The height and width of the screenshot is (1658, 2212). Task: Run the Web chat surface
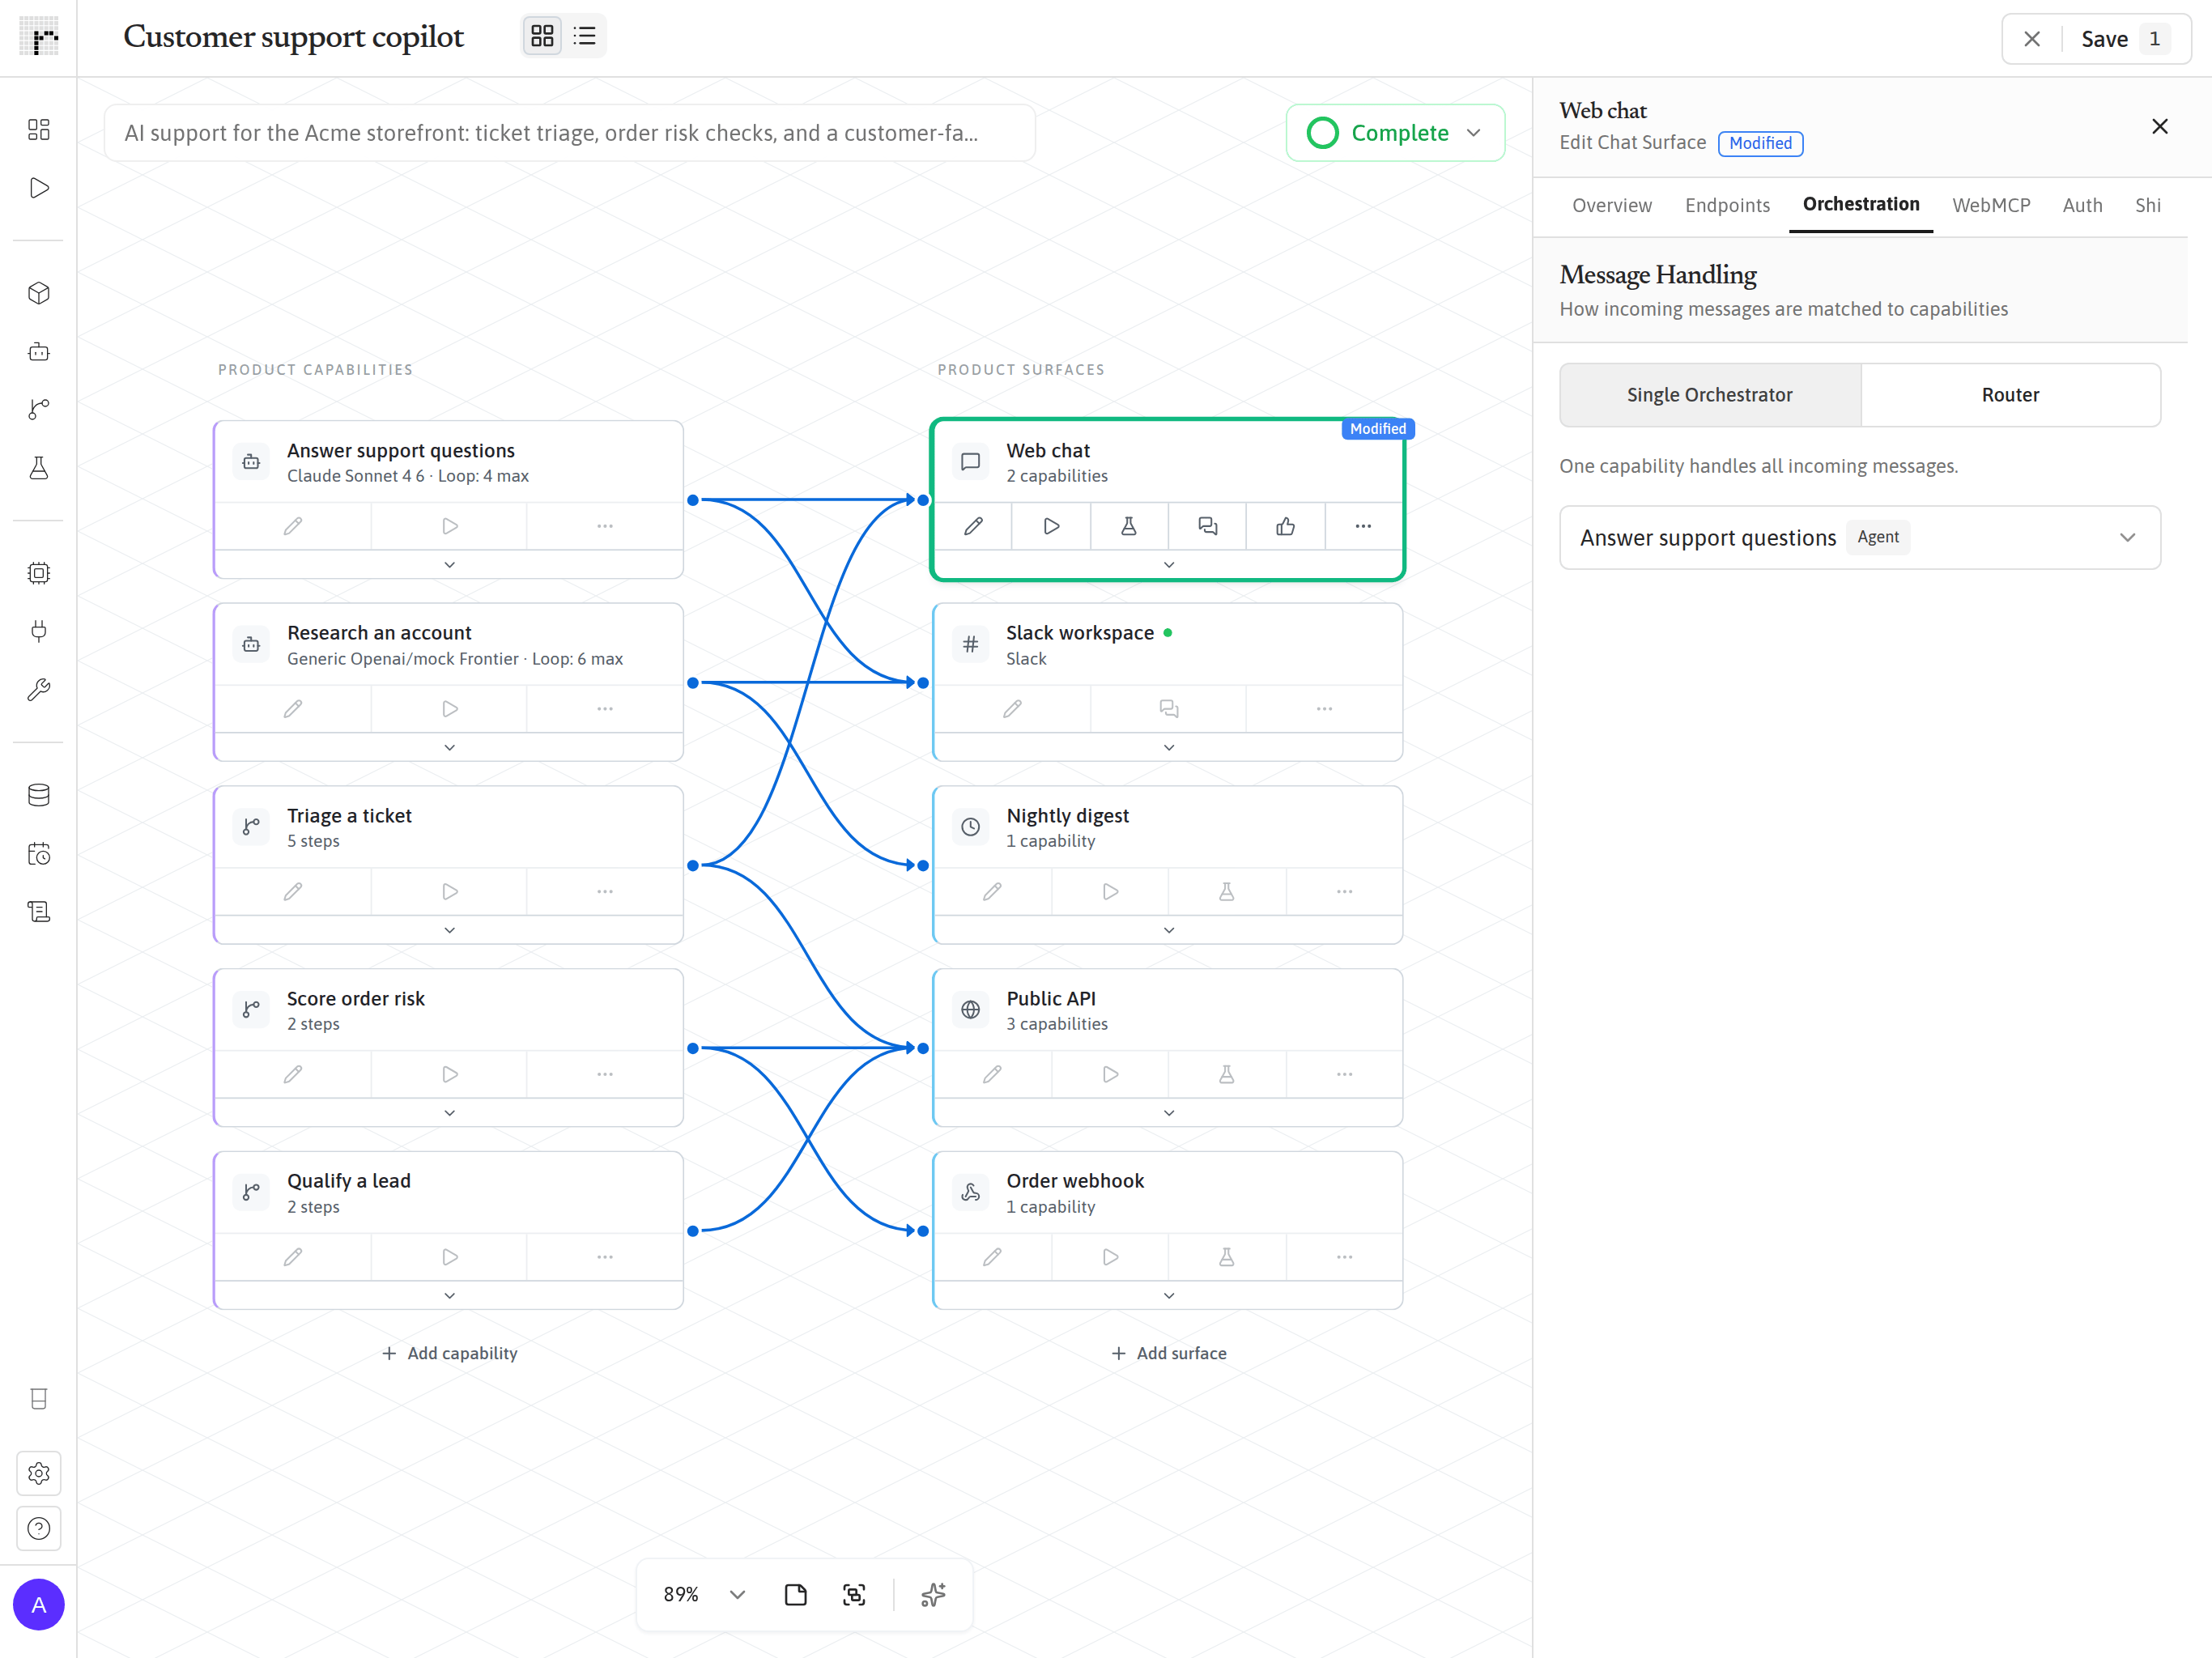coord(1051,526)
